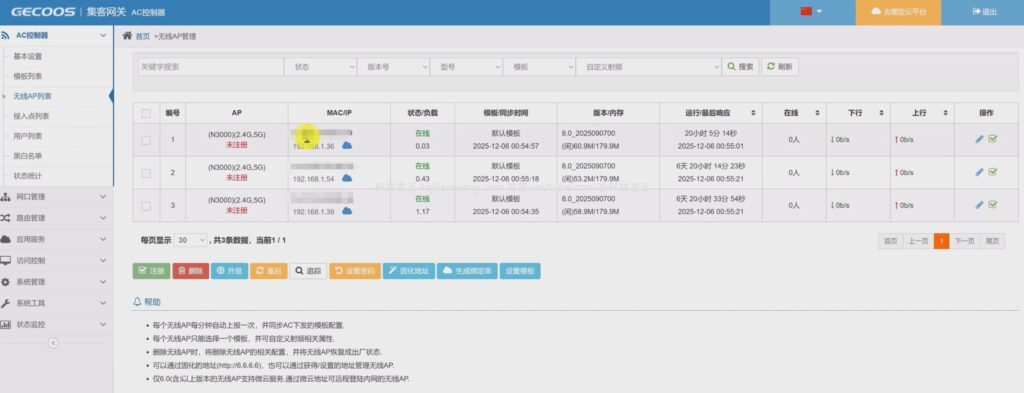This screenshot has width=1024, height=393.
Task: Click the green 注册 button
Action: pos(151,271)
